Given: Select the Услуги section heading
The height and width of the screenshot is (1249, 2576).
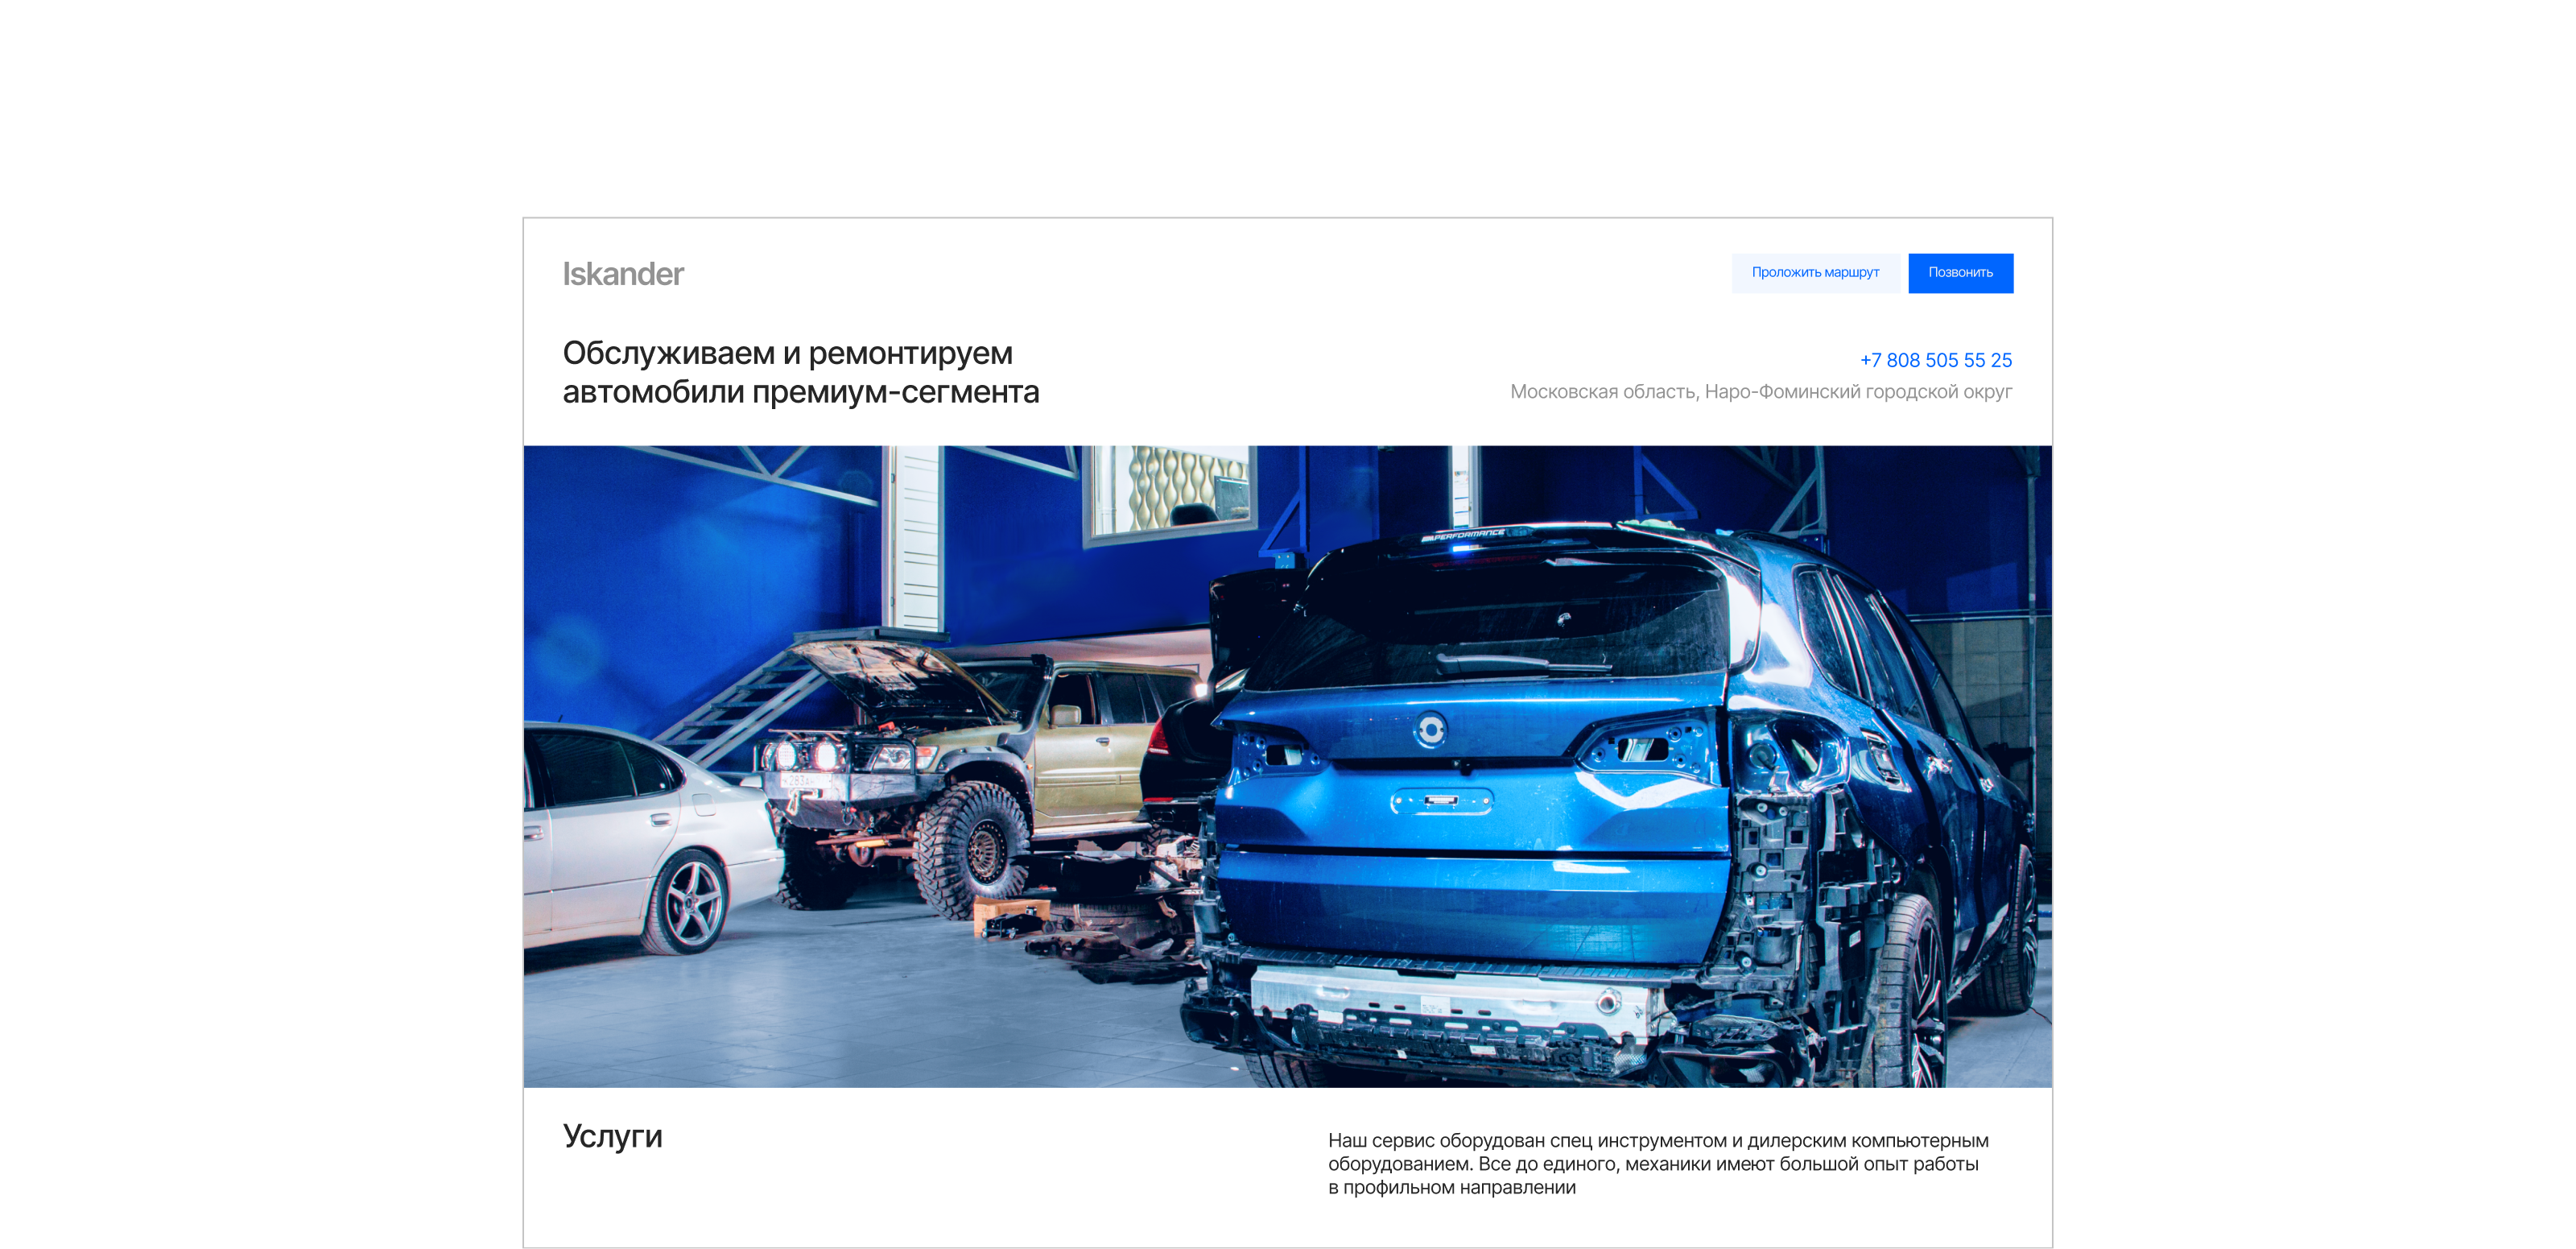Looking at the screenshot, I should pos(612,1136).
